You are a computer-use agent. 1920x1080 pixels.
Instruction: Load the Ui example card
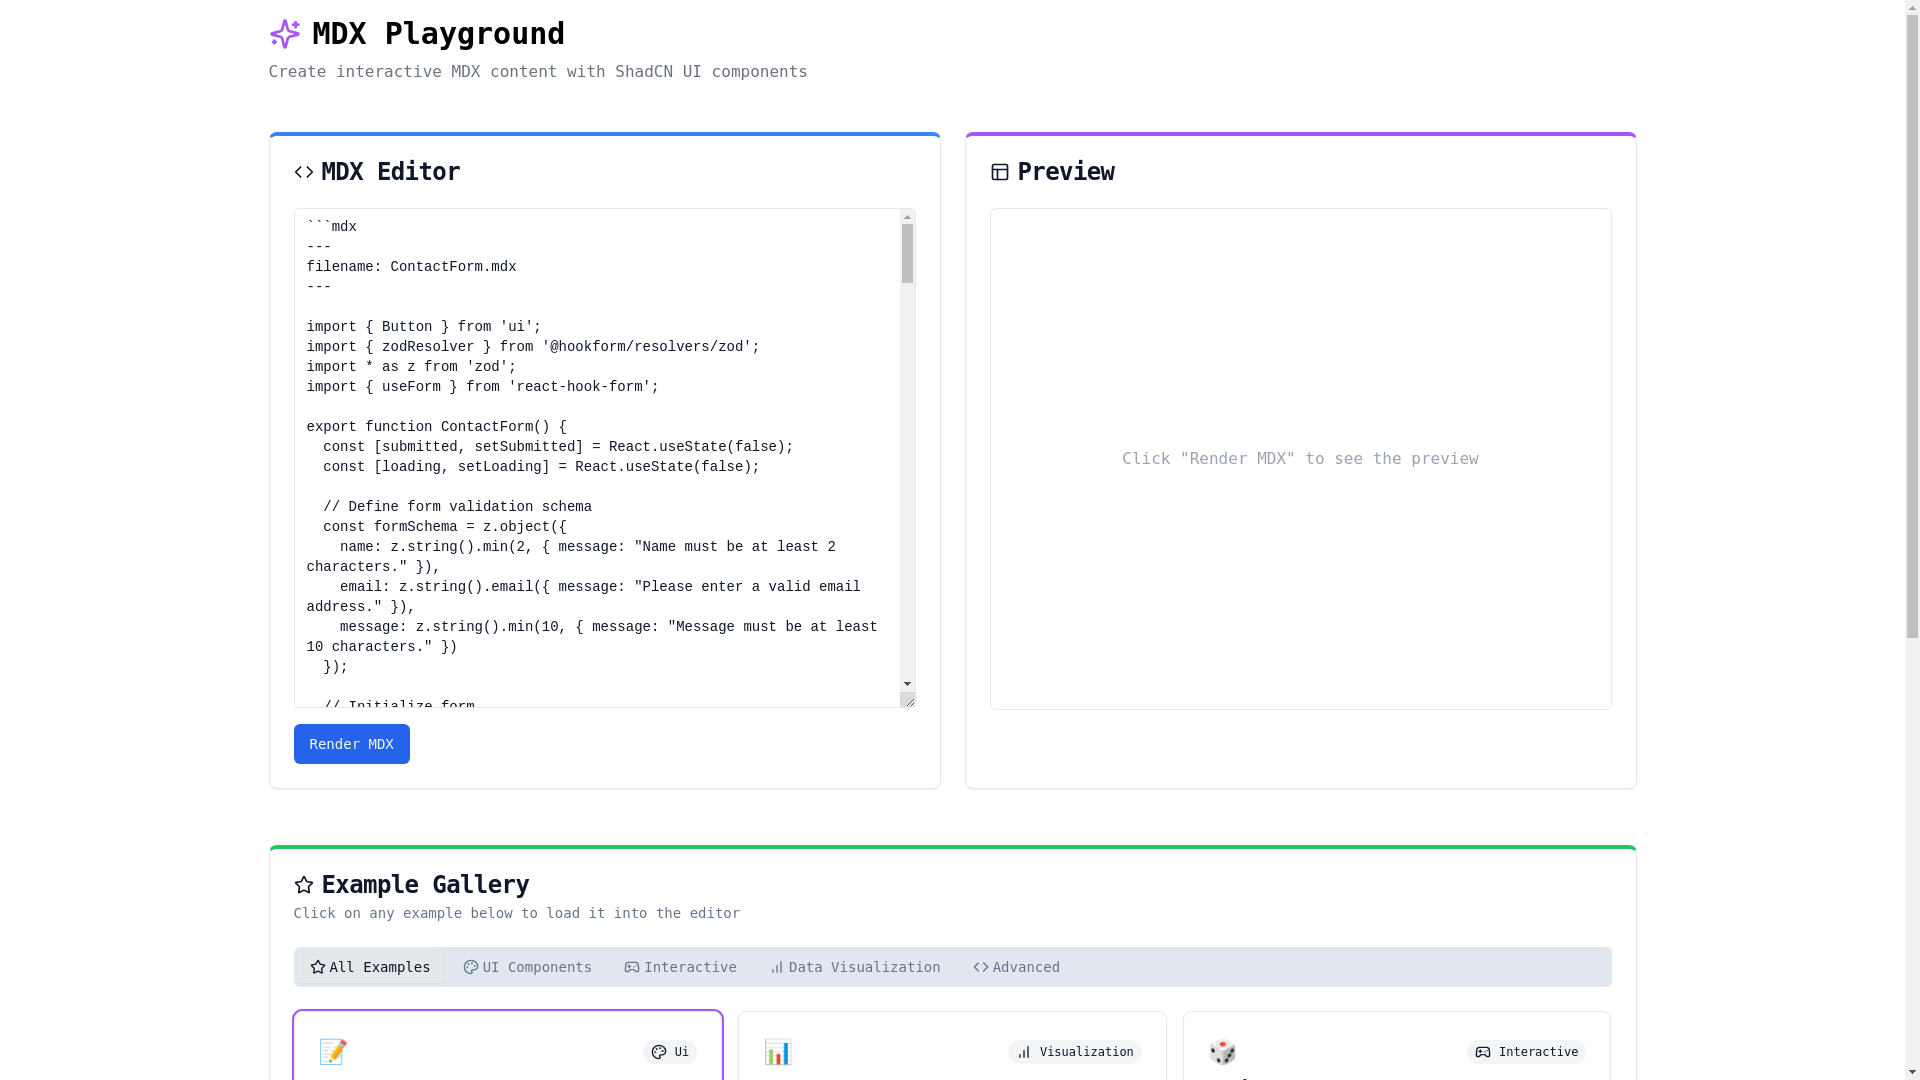(x=508, y=1046)
